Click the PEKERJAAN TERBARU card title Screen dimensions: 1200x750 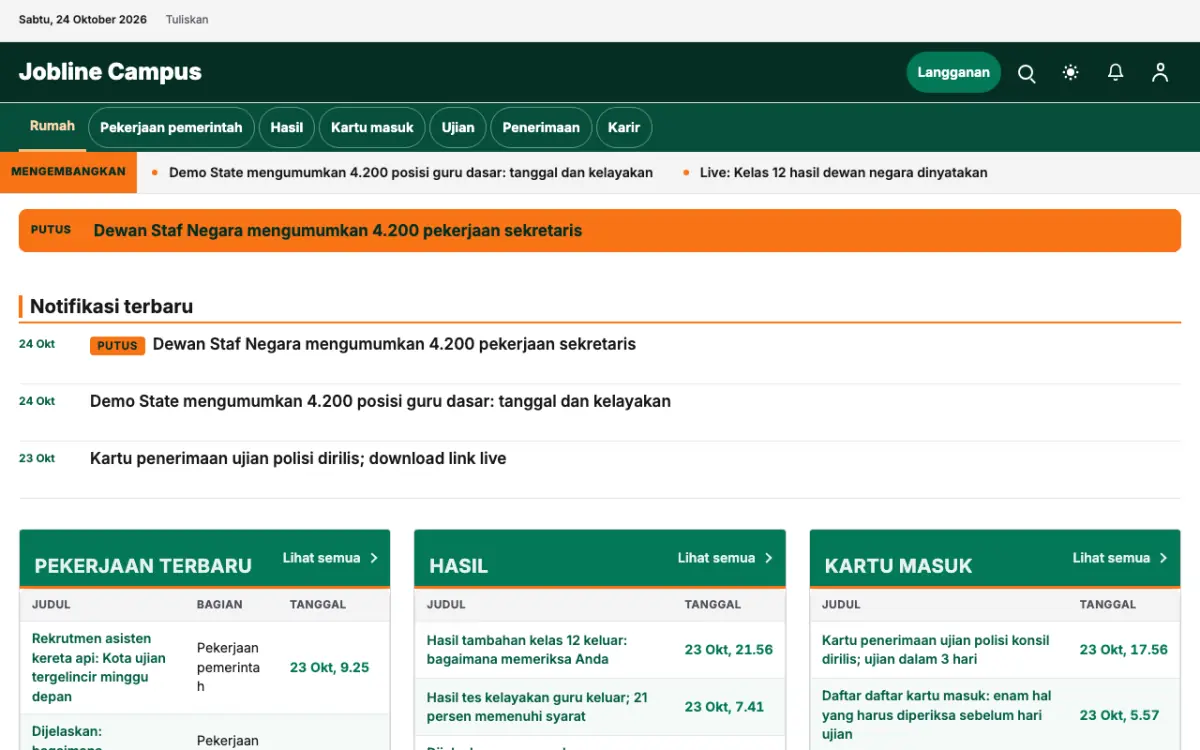(x=143, y=565)
